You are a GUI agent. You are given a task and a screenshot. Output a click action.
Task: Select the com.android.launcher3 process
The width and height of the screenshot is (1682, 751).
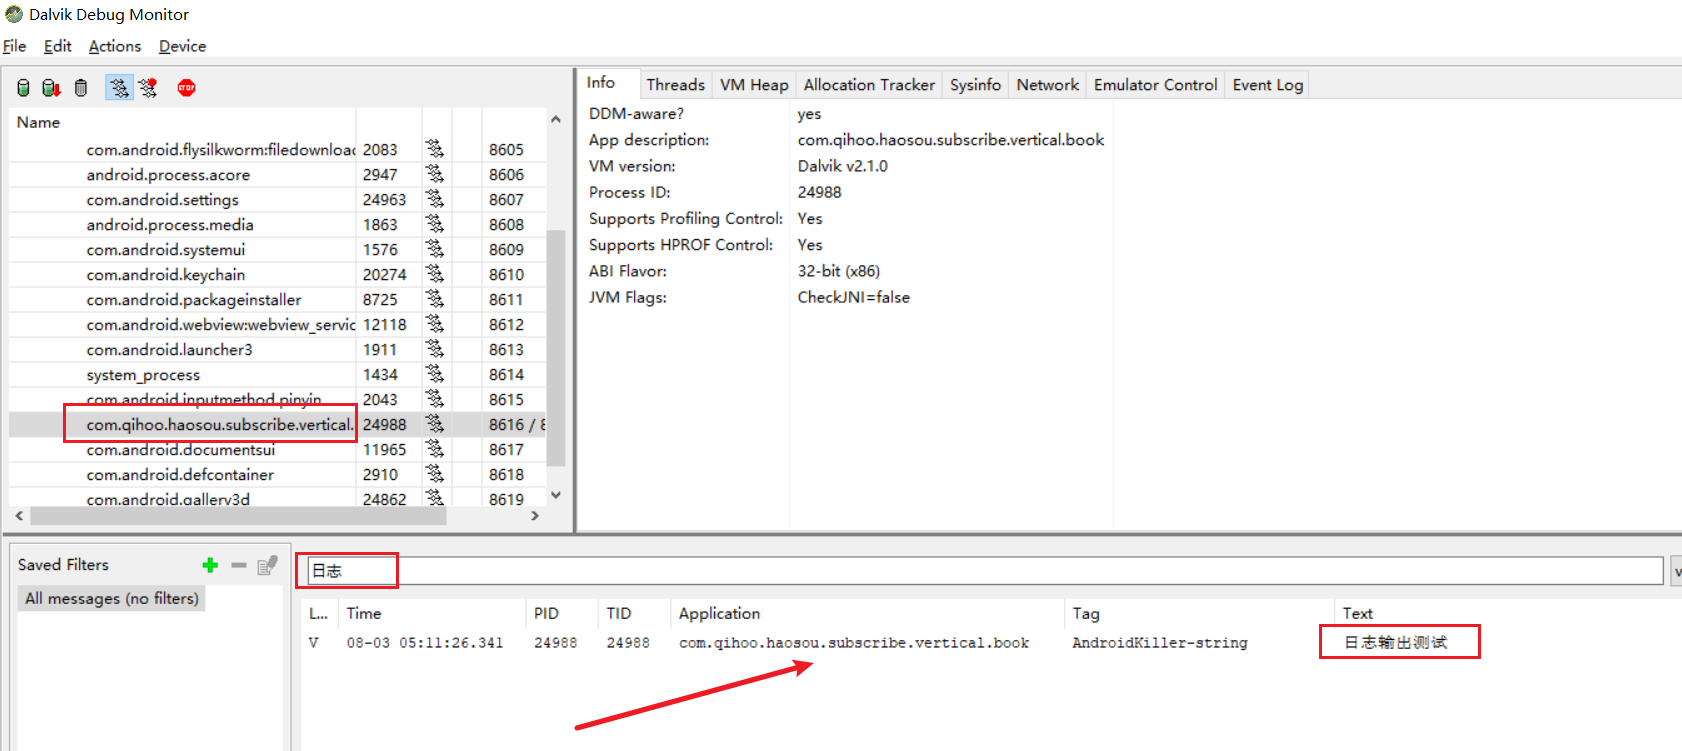point(169,349)
